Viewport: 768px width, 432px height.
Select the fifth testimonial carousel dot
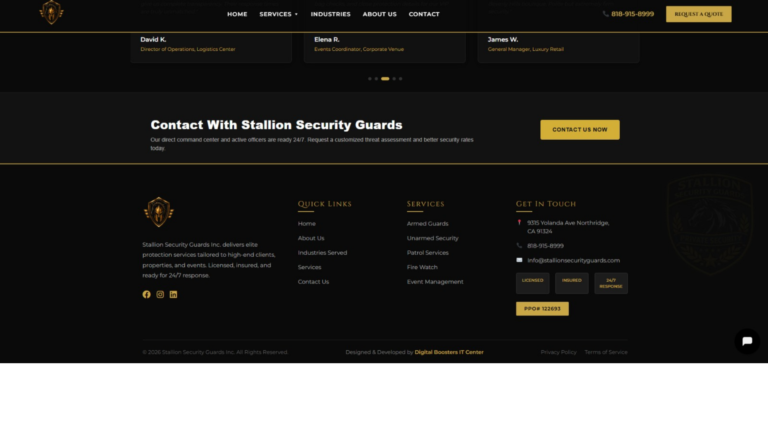(401, 78)
